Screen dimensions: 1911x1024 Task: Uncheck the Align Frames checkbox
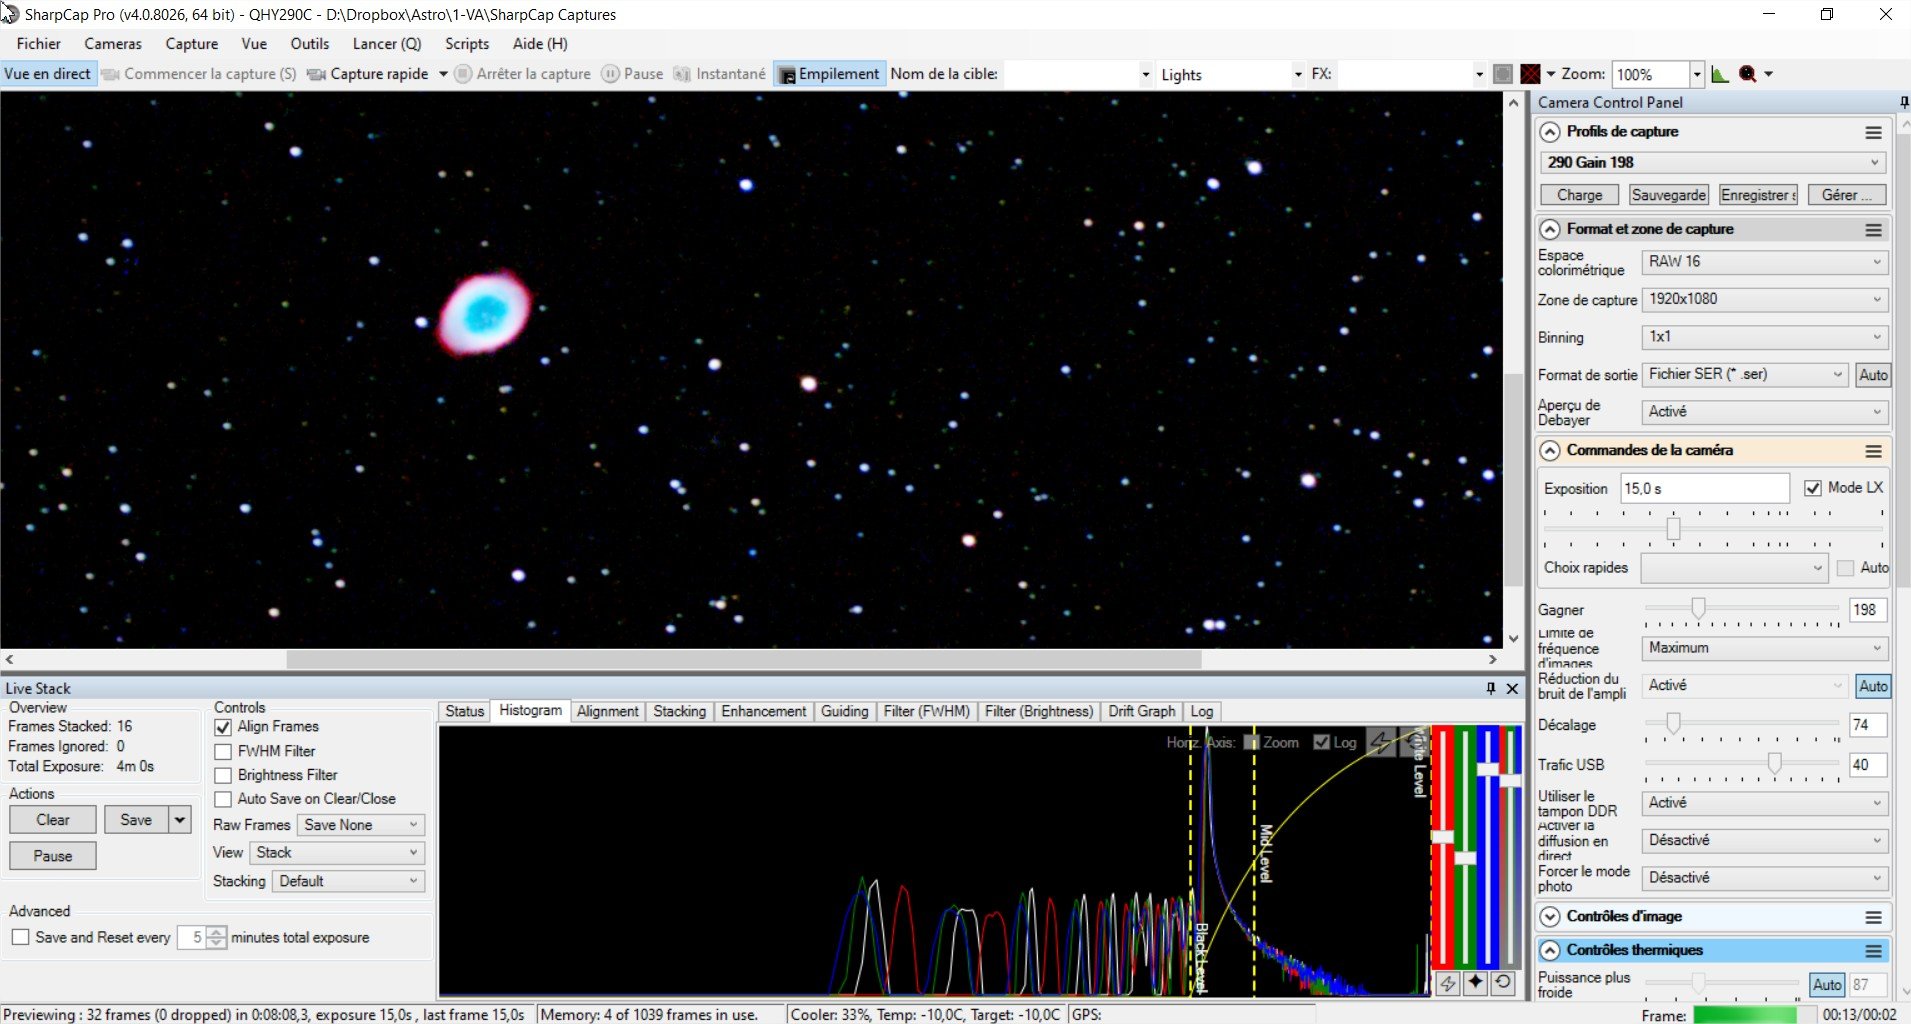pyautogui.click(x=223, y=727)
